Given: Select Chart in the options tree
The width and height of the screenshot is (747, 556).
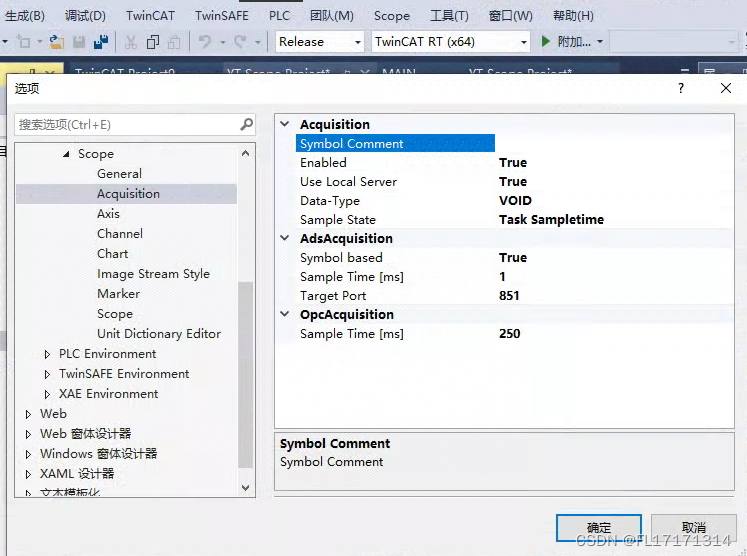Looking at the screenshot, I should [x=112, y=254].
